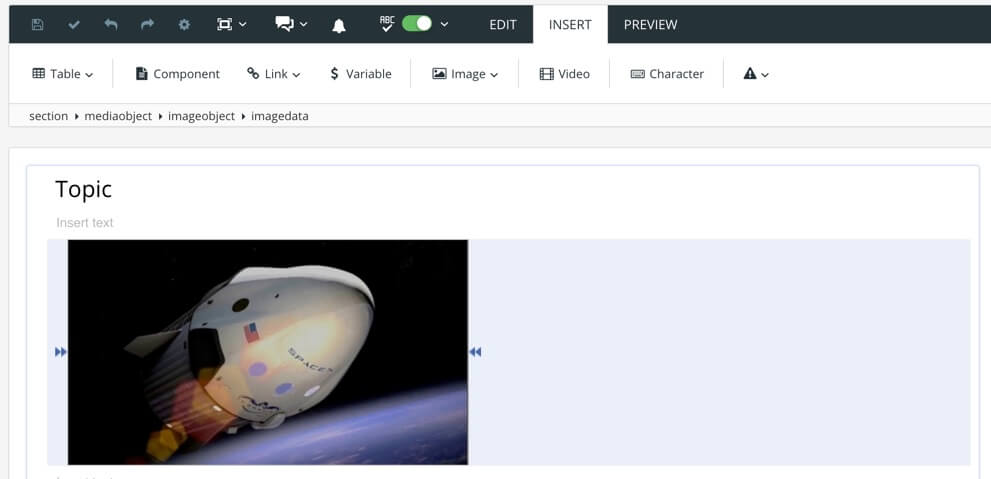Select the spacecraft image

pyautogui.click(x=268, y=352)
